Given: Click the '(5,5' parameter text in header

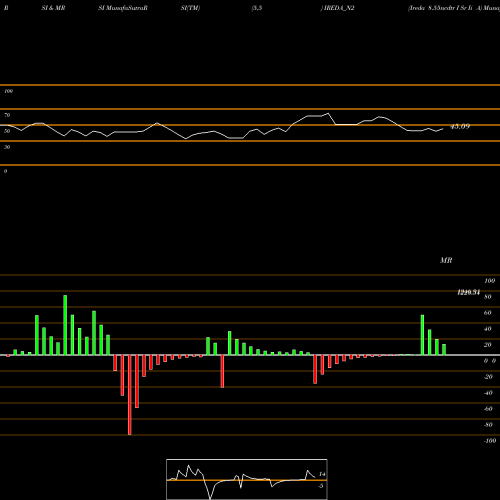Looking at the screenshot, I should [x=257, y=8].
